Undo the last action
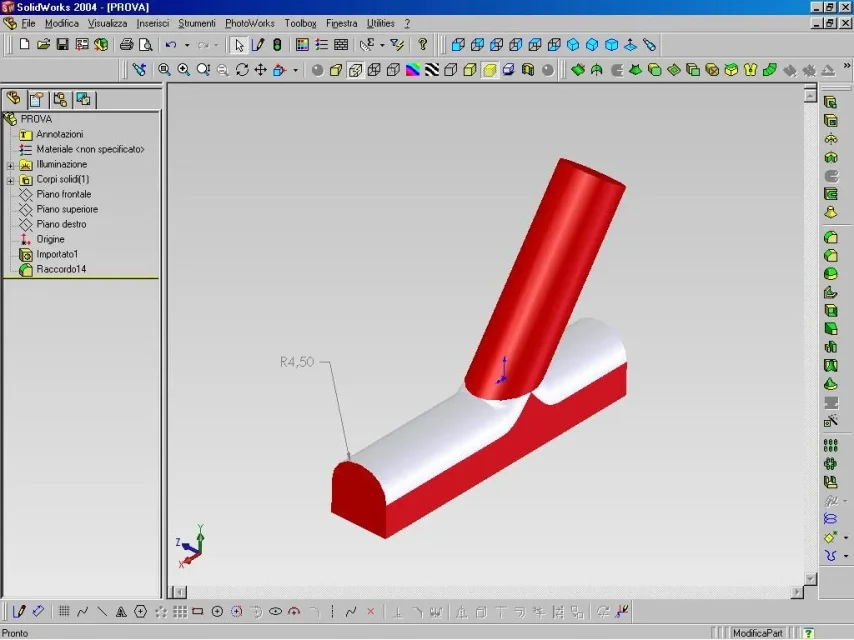This screenshot has width=854, height=640. click(x=171, y=44)
